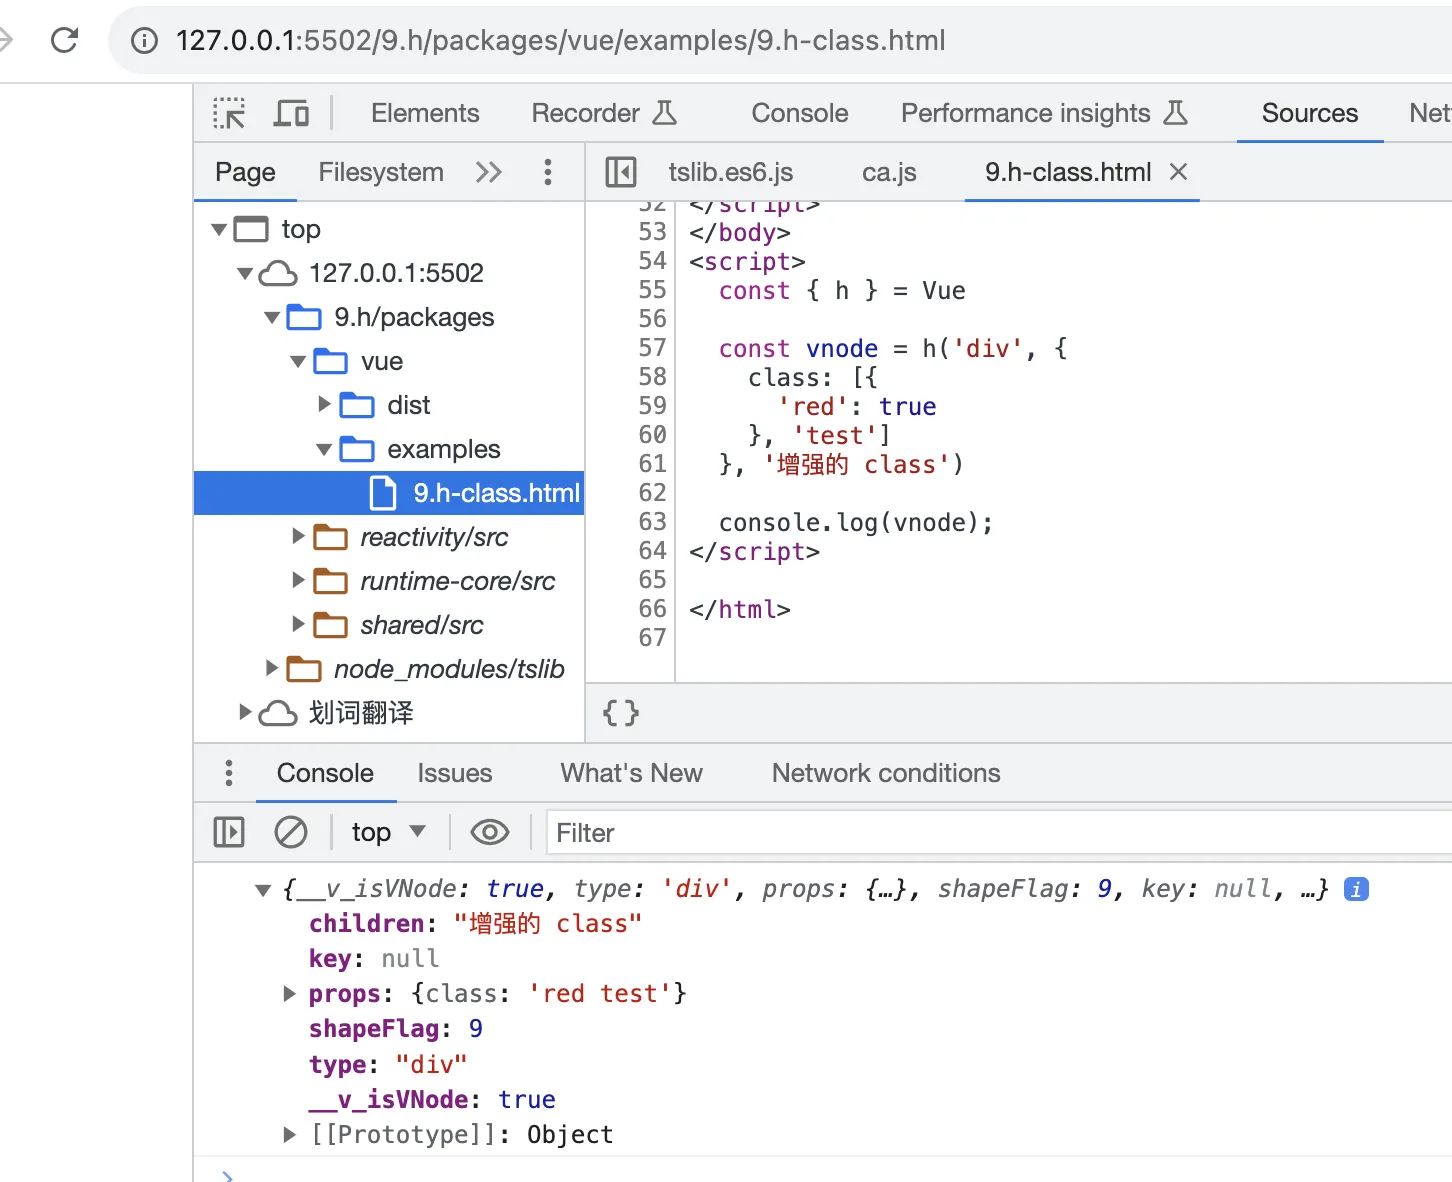The height and width of the screenshot is (1182, 1452).
Task: Collapse the examples folder
Action: click(324, 449)
